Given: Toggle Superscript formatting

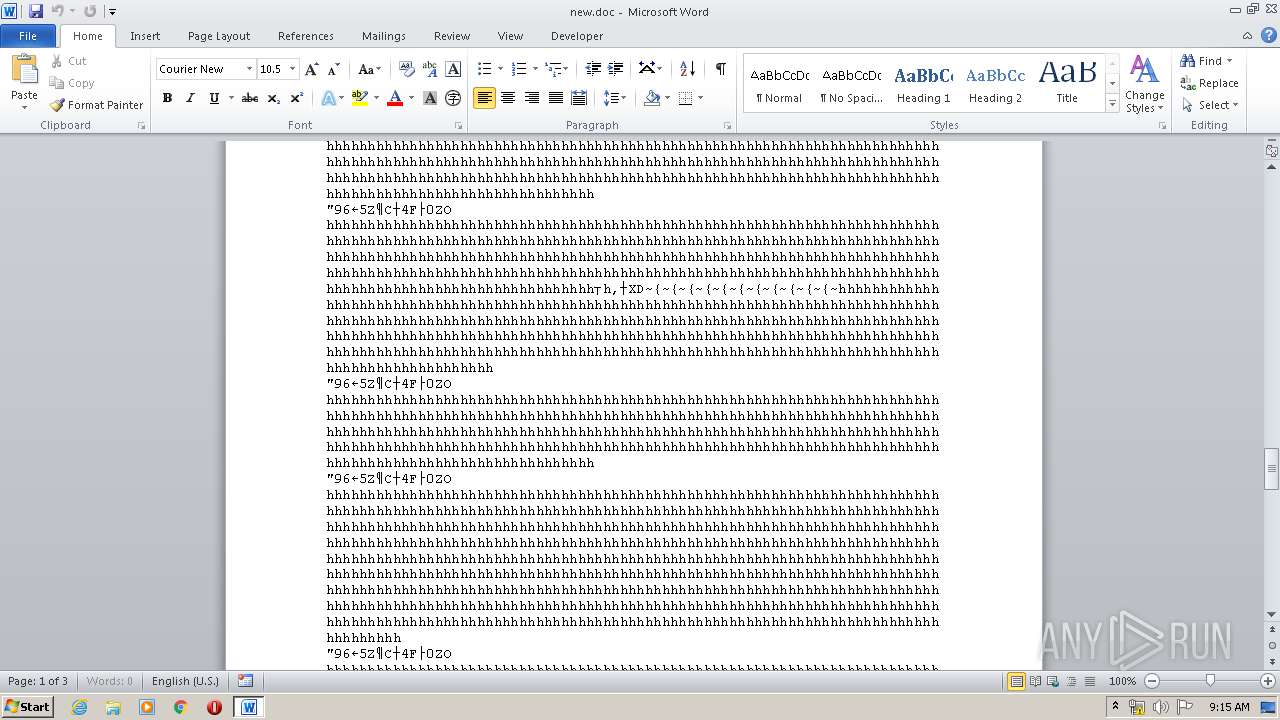Looking at the screenshot, I should click(297, 98).
